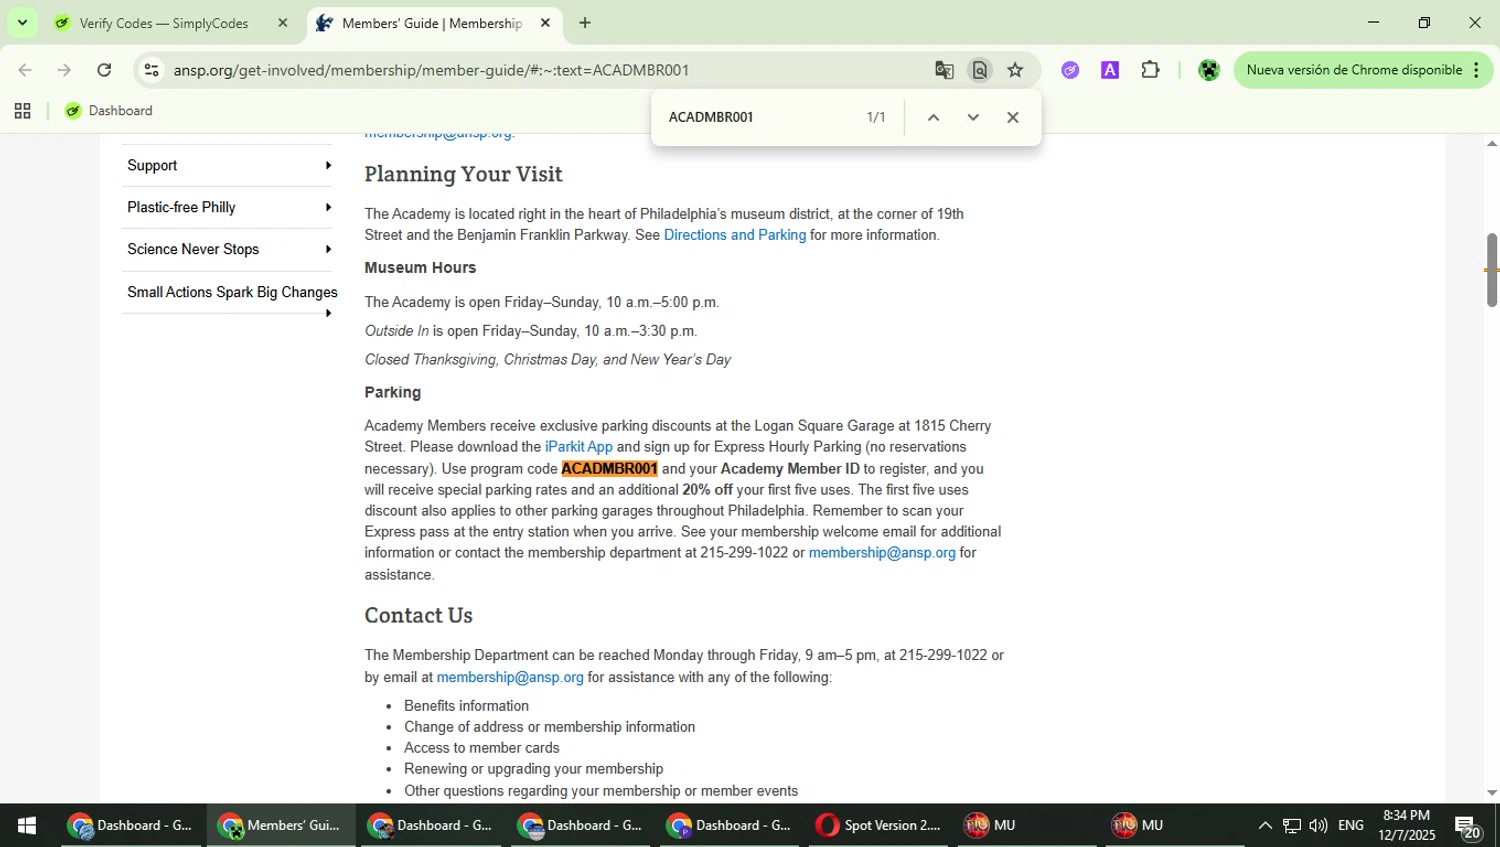This screenshot has height=847, width=1500.
Task: Open Small Actions Spark Big Changes item
Action: tap(232, 292)
